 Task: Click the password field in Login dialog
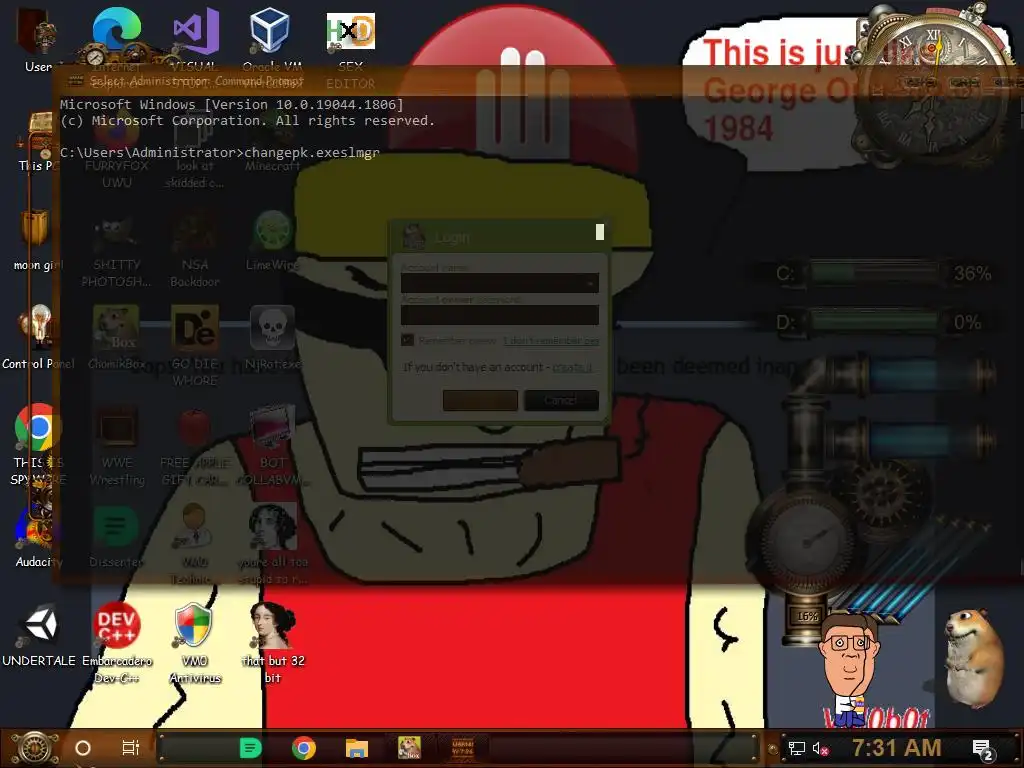tap(500, 315)
